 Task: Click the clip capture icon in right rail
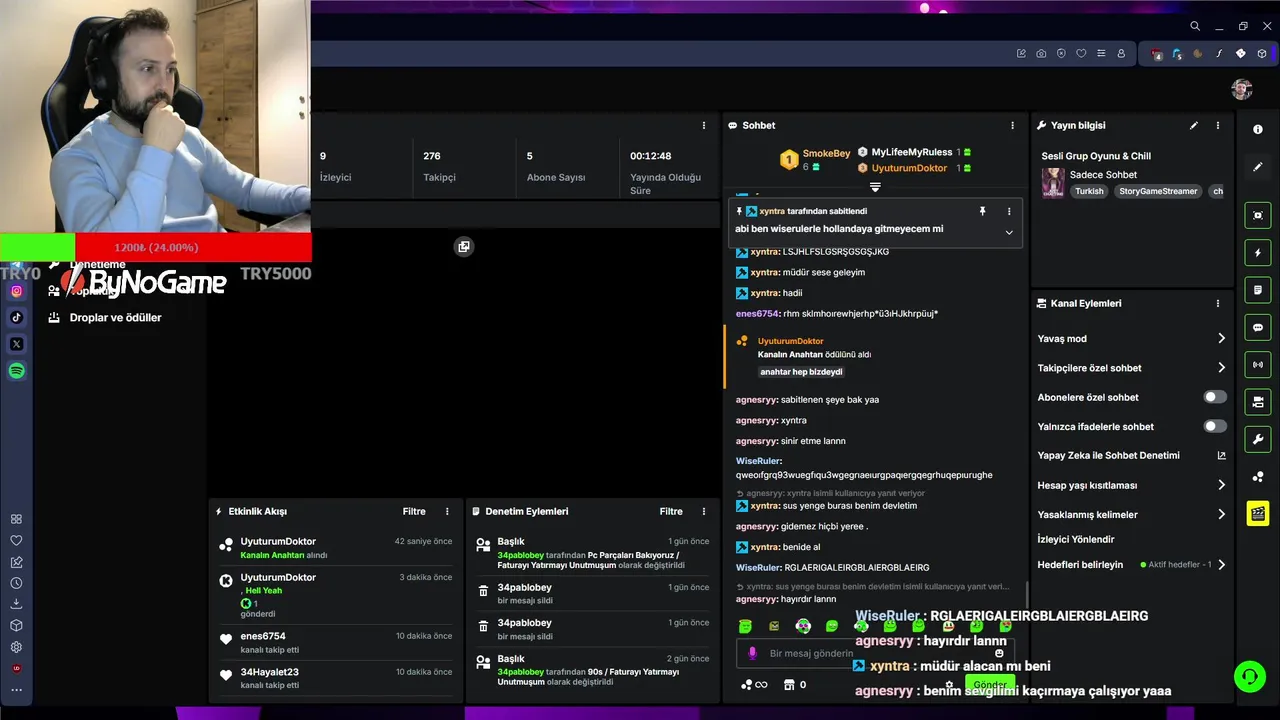coord(1258,215)
